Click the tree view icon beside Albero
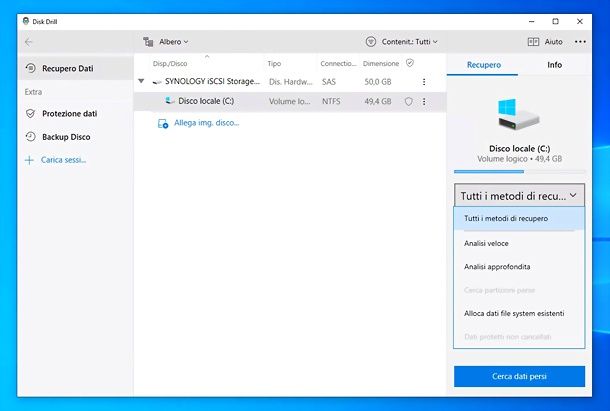Viewport: 610px width, 411px height. 148,42
